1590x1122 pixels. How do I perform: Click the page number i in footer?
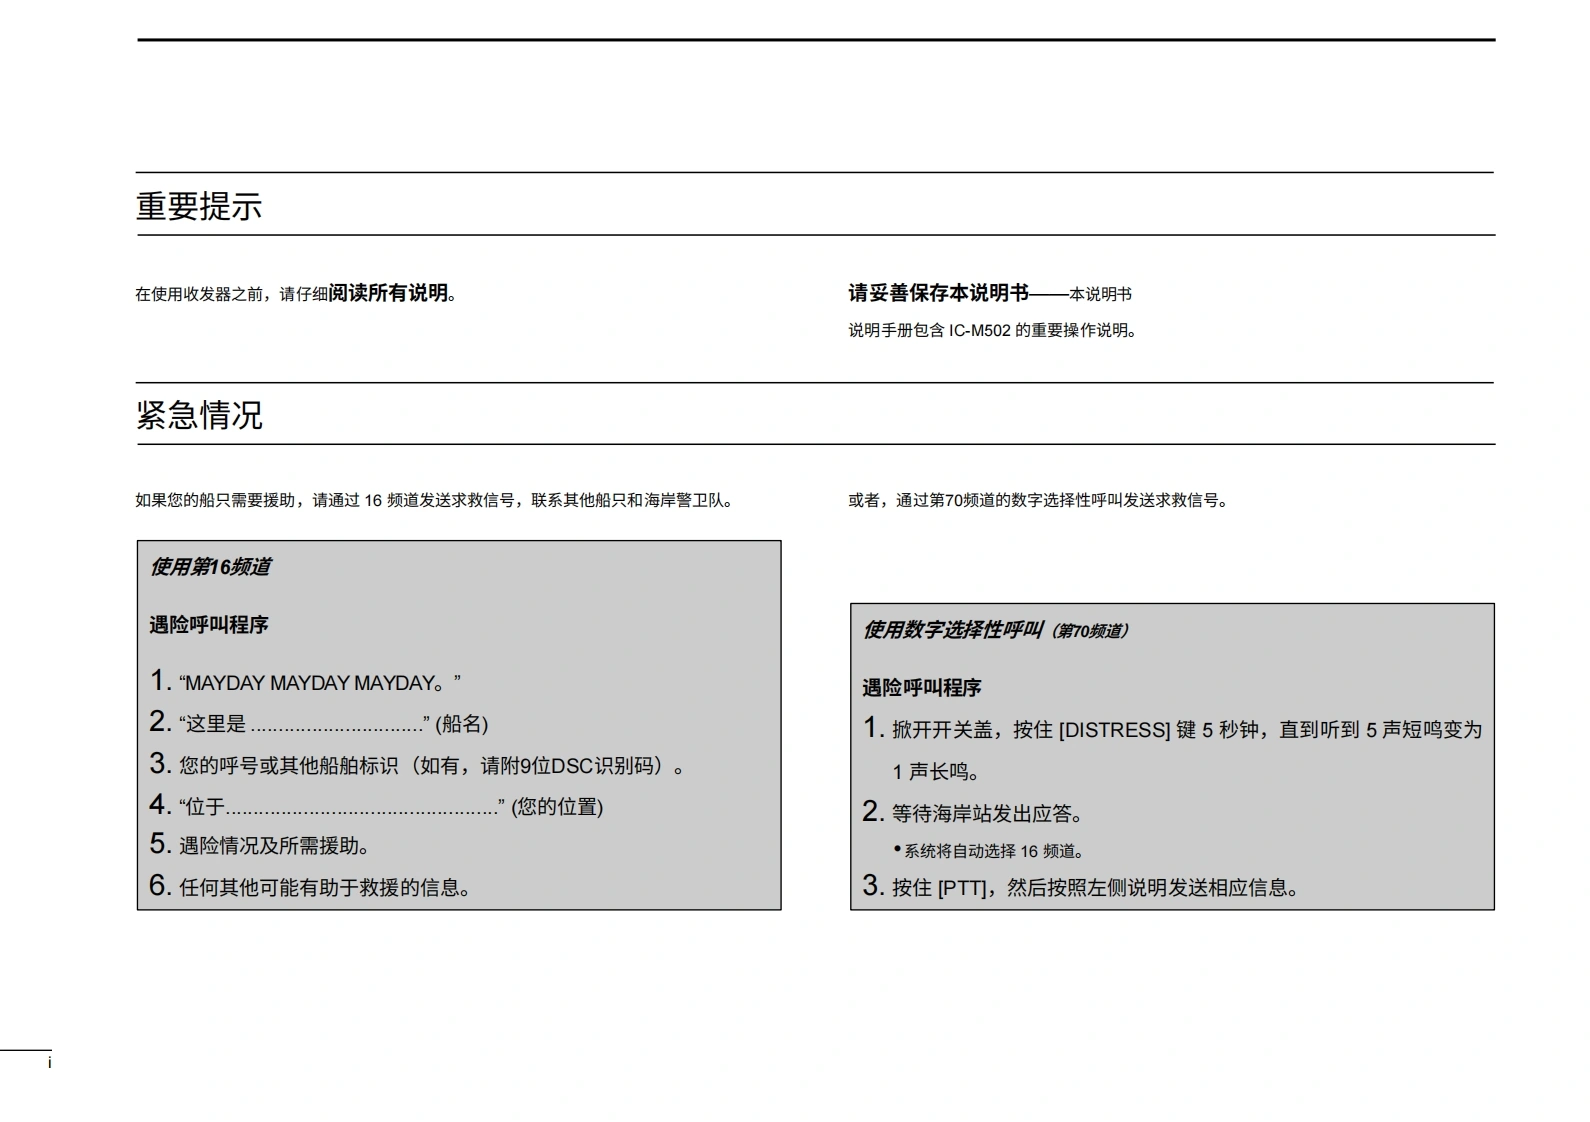(x=49, y=1063)
